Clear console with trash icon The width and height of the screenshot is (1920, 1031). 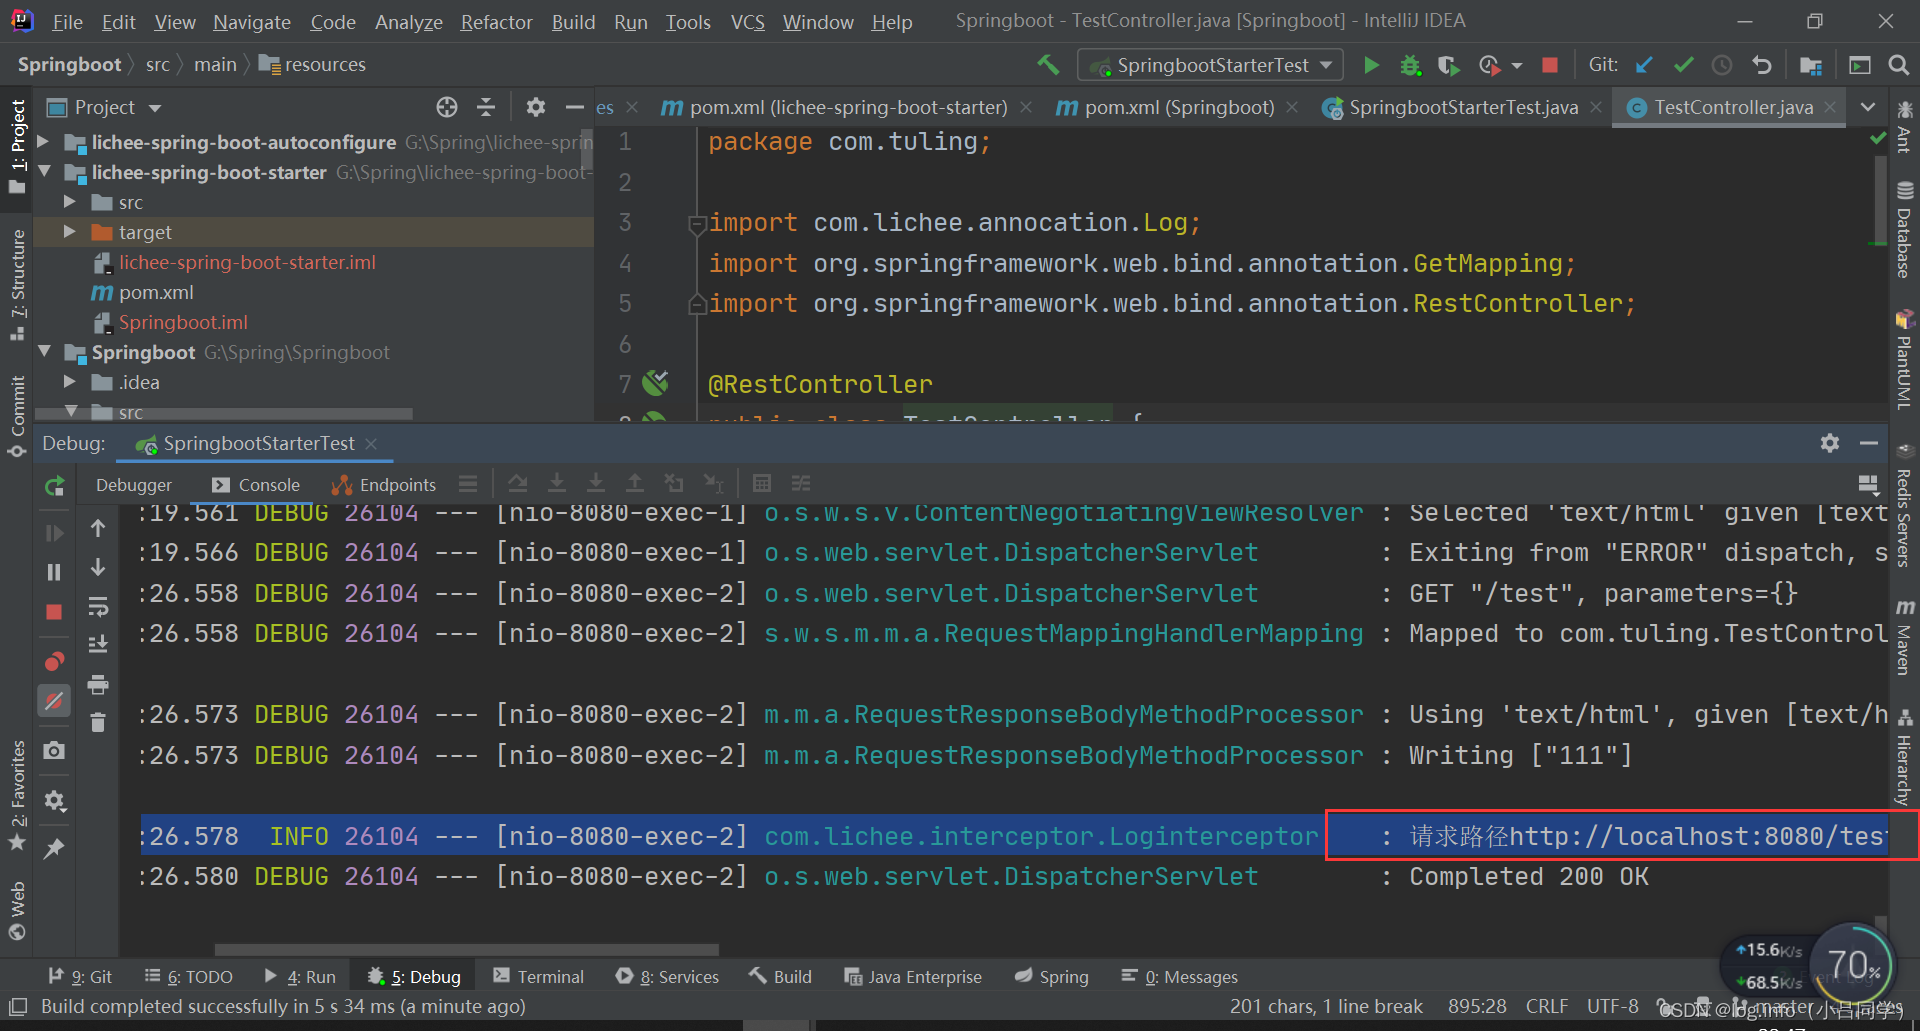point(98,722)
